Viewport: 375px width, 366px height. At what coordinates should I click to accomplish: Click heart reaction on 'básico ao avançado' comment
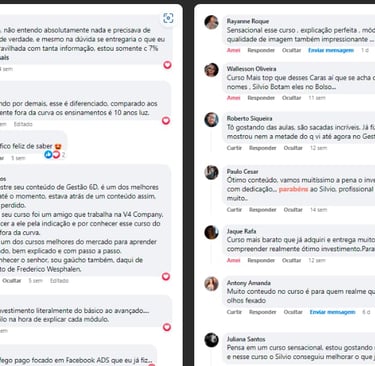pos(167,327)
